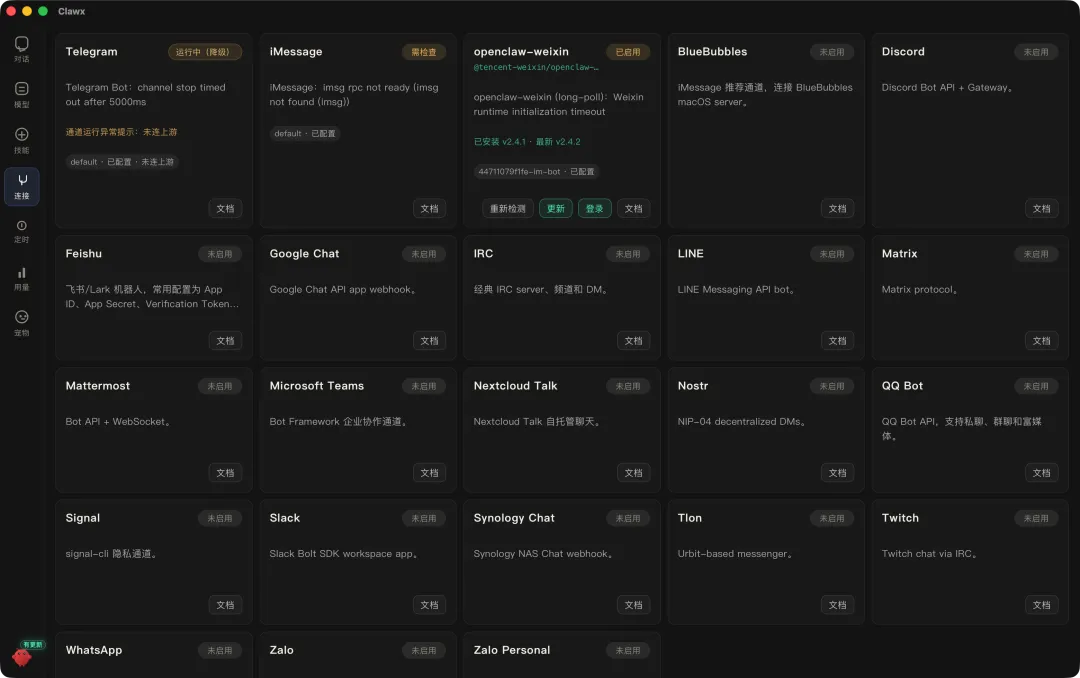The height and width of the screenshot is (678, 1080).
Task: Open 文档 for Discord card
Action: tap(1041, 209)
